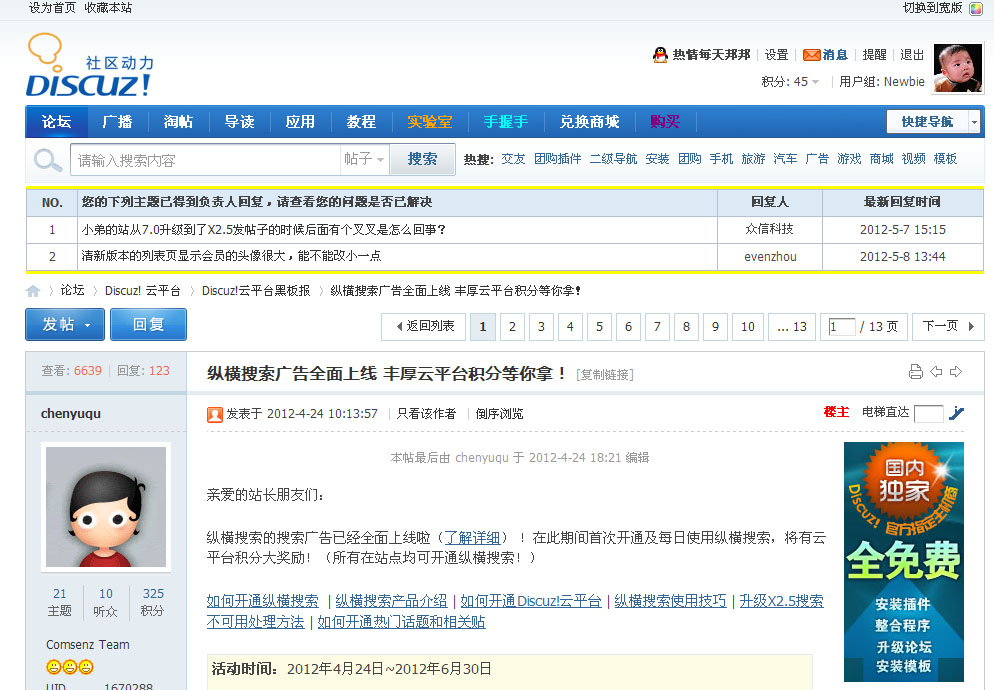994x690 pixels.
Task: Go to next thread arrow icon
Action: pyautogui.click(x=956, y=372)
